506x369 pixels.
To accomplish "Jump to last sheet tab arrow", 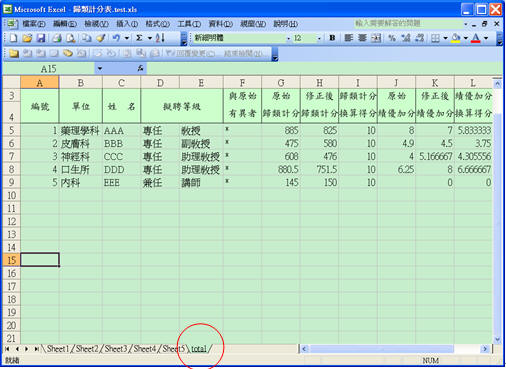I will tap(36, 349).
